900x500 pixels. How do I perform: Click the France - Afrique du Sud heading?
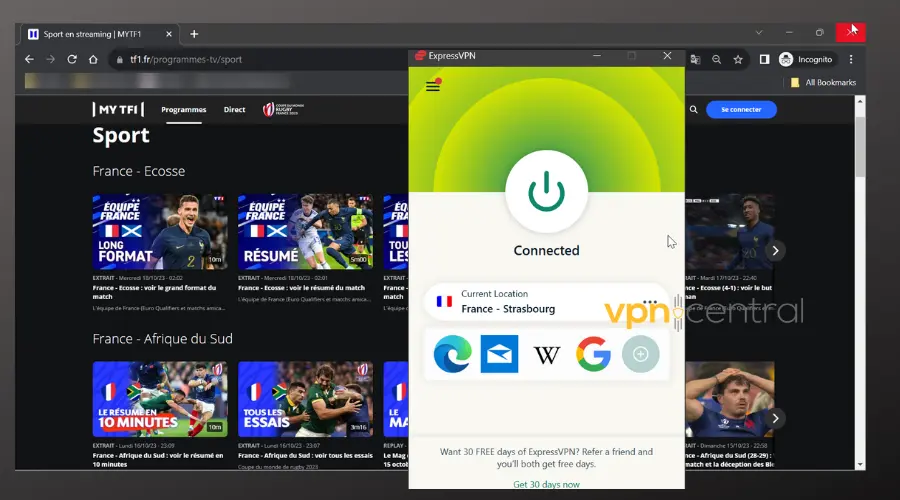click(x=162, y=339)
